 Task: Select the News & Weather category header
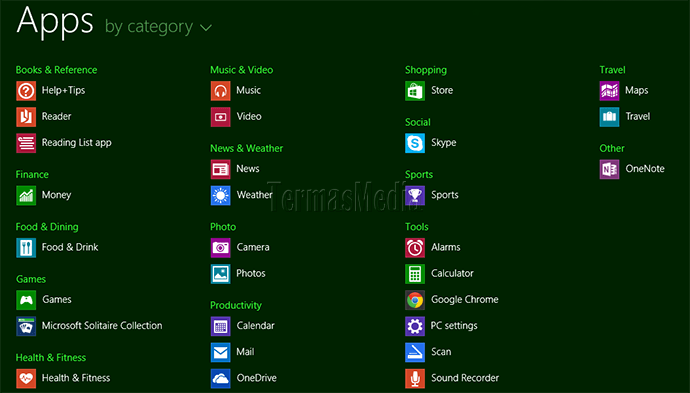pyautogui.click(x=246, y=149)
